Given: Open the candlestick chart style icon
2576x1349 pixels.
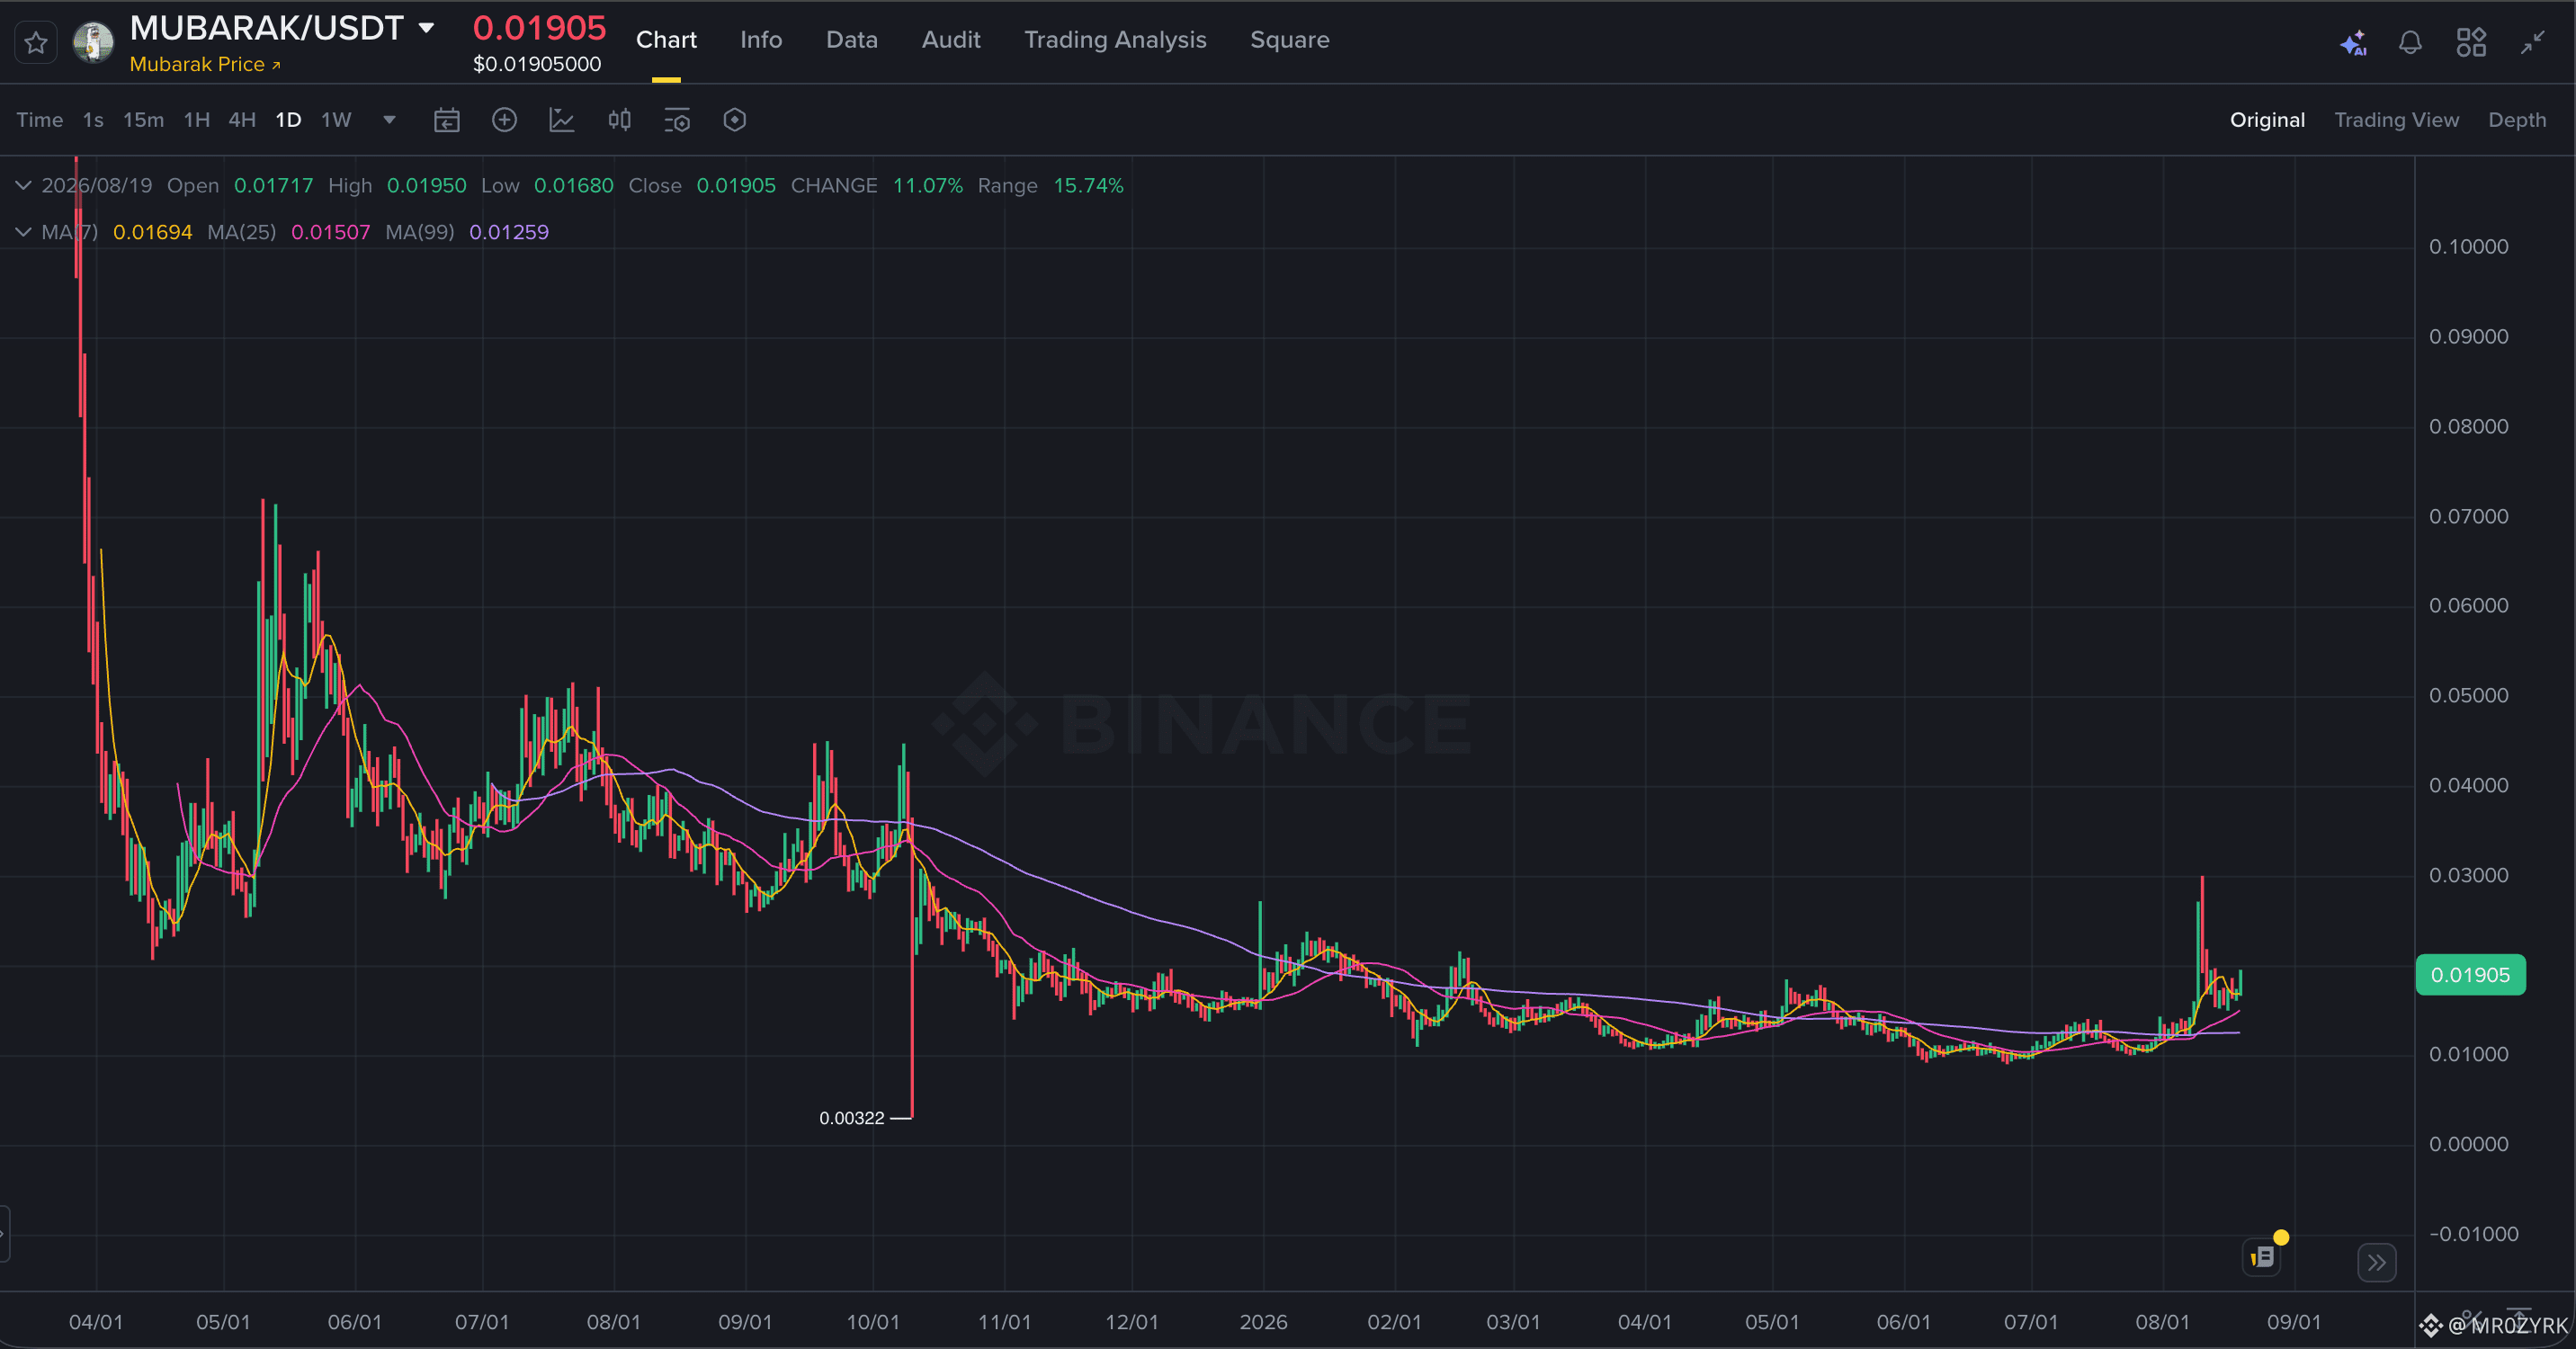Looking at the screenshot, I should coord(620,120).
